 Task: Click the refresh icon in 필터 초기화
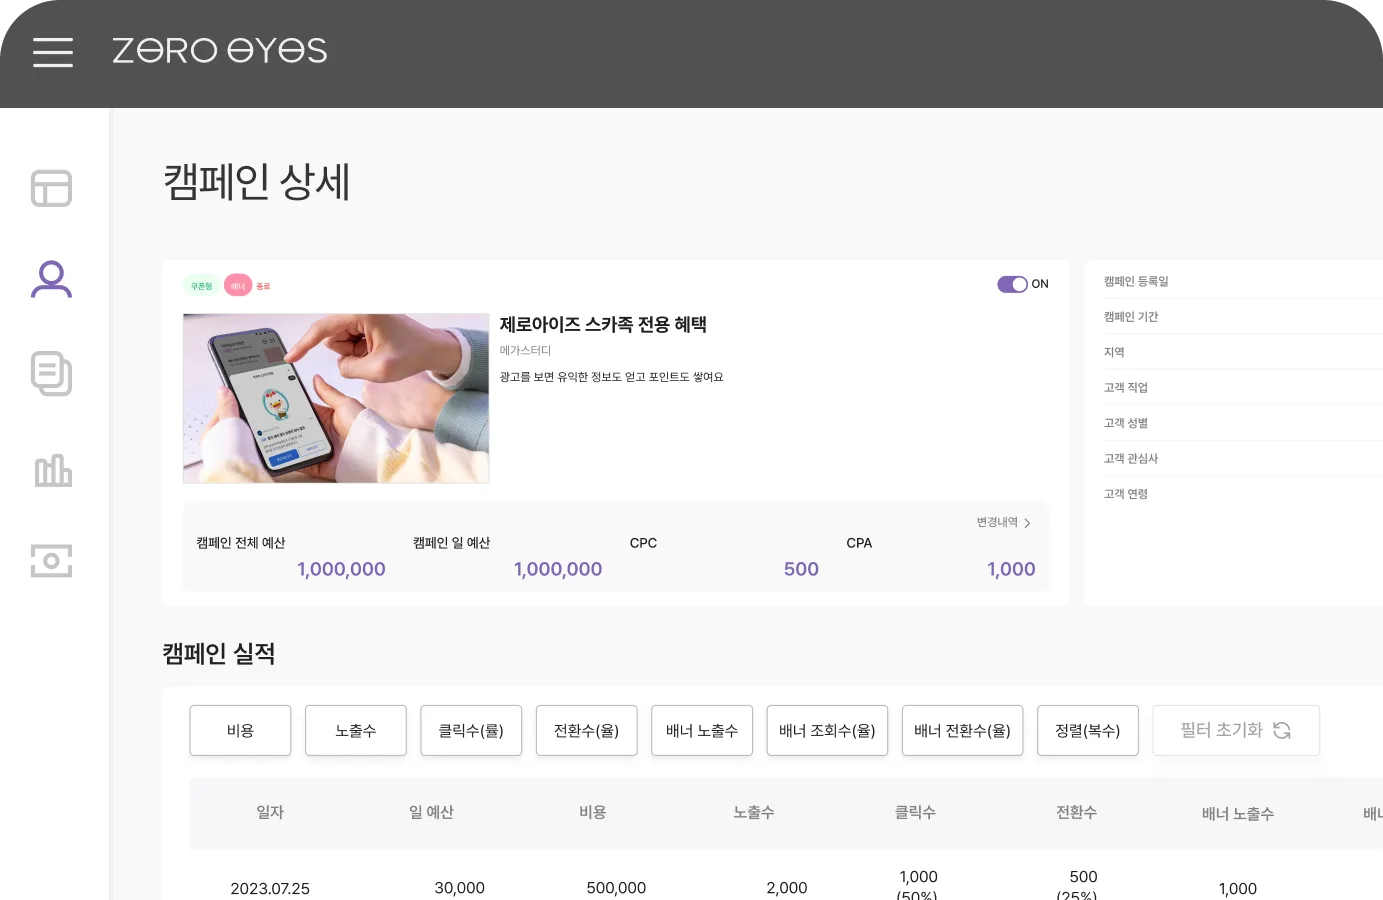(x=1282, y=731)
